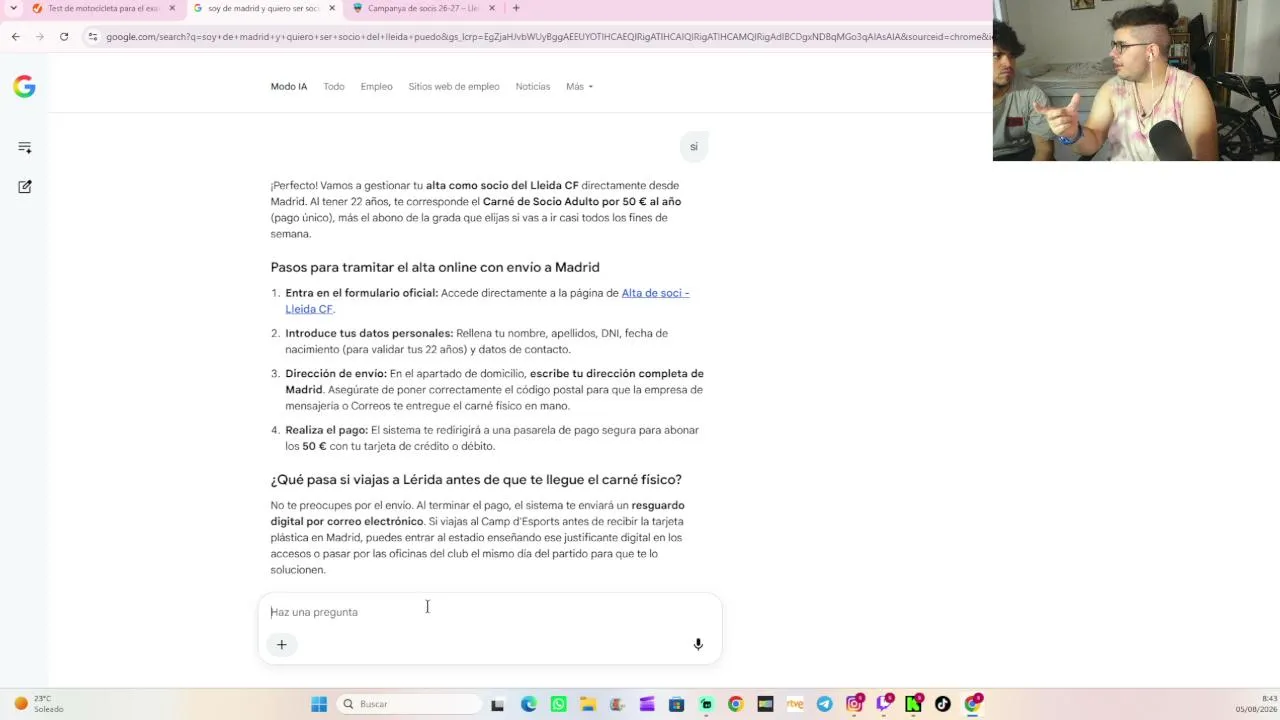Image resolution: width=1280 pixels, height=720 pixels.
Task: Select the Todo search tab
Action: (334, 87)
